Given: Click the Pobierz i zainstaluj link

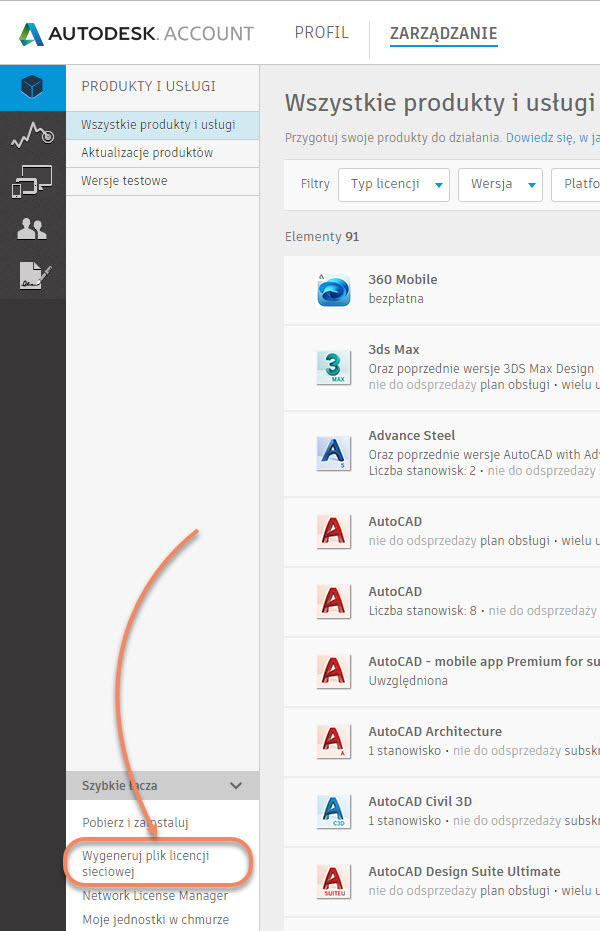Looking at the screenshot, I should click(x=135, y=823).
